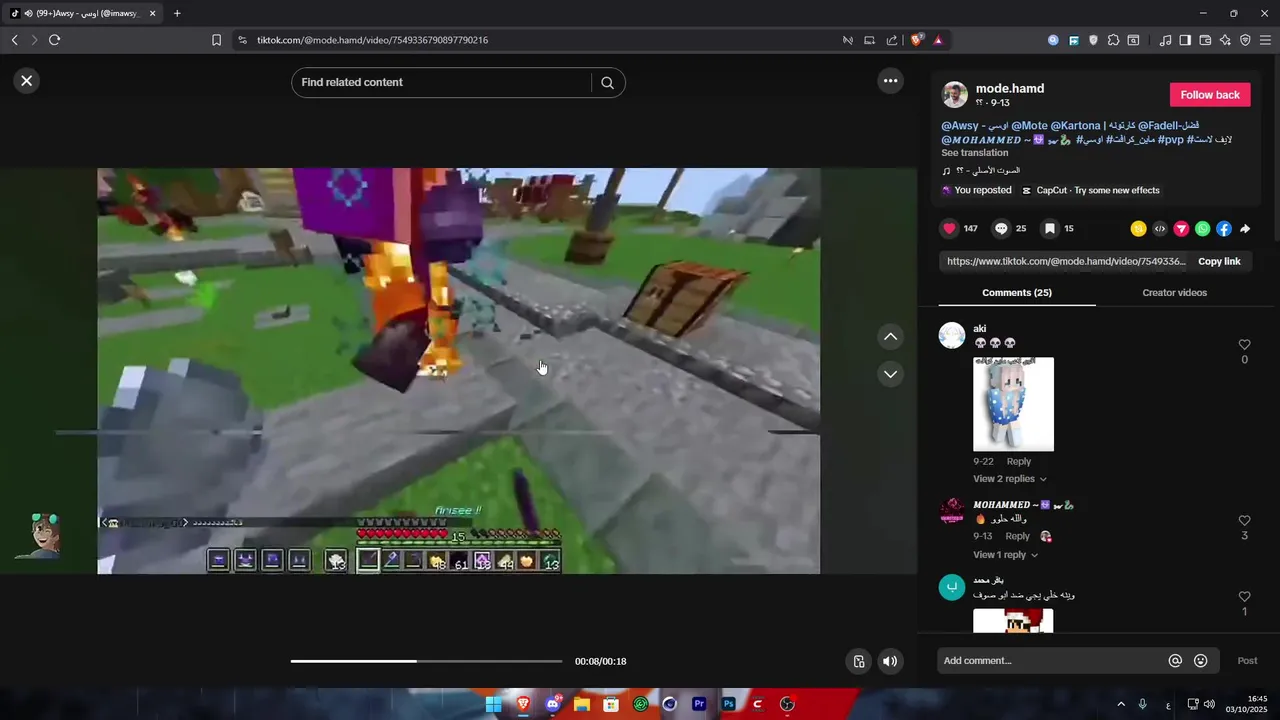Viewport: 1280px width, 720px height.
Task: Seek on the video progress bar
Action: pos(426,661)
